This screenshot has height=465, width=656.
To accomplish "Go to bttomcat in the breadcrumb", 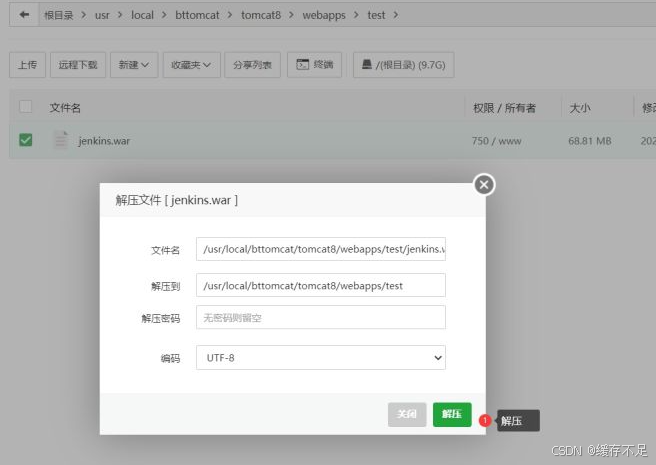I will 197,15.
